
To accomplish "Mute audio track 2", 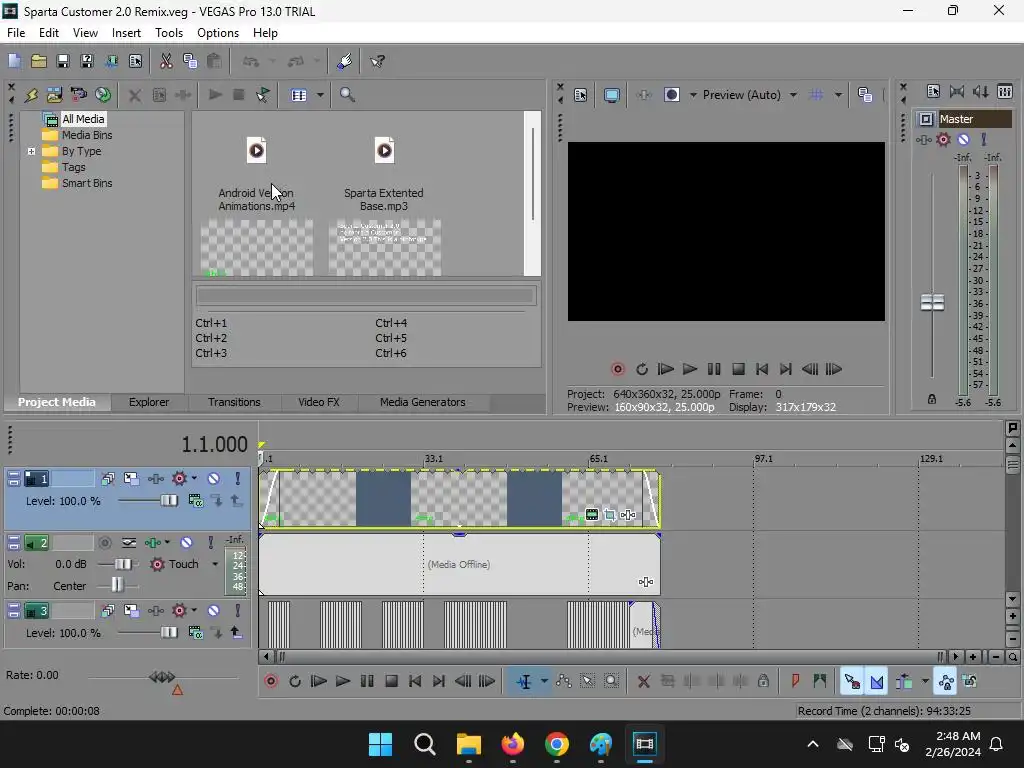I will click(186, 543).
